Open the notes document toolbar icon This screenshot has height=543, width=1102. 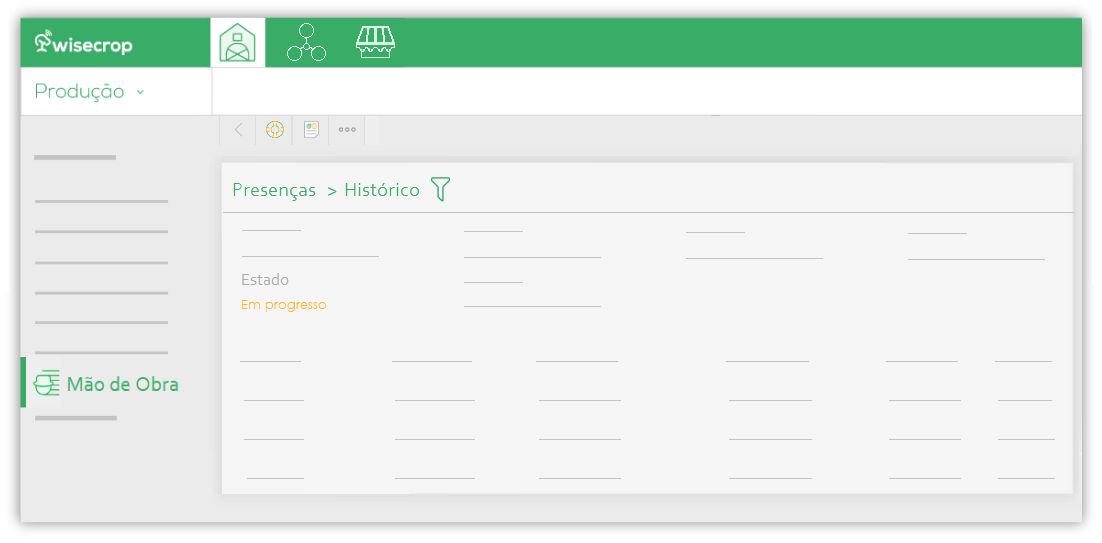click(x=311, y=130)
